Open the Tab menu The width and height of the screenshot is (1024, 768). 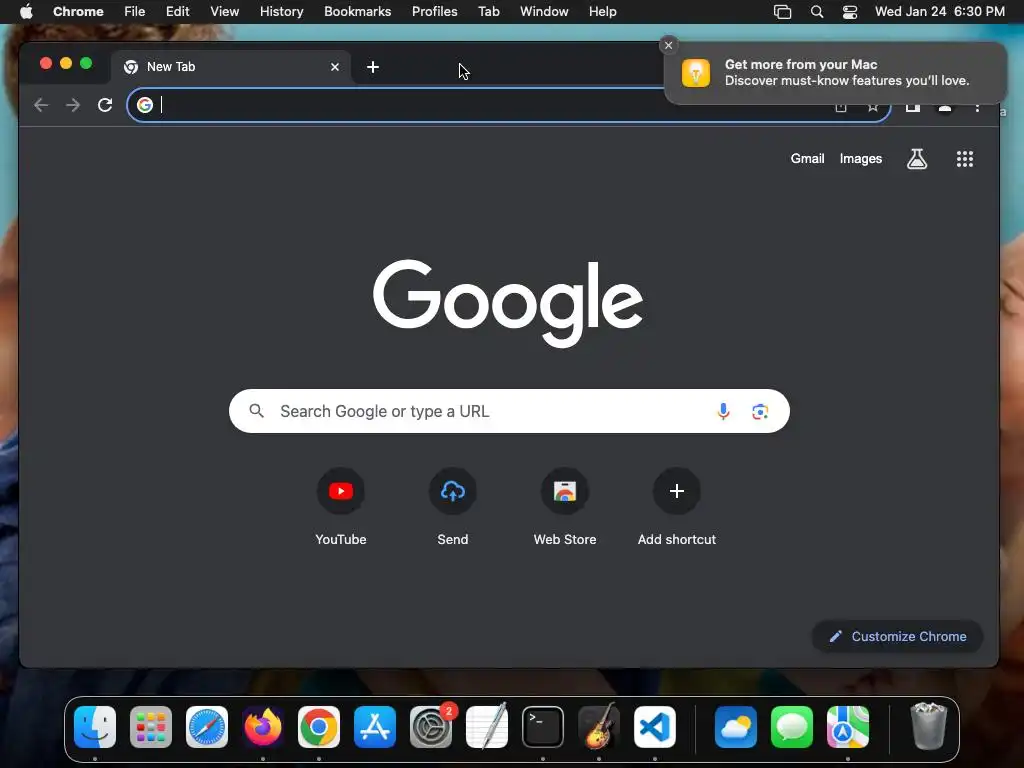(488, 12)
